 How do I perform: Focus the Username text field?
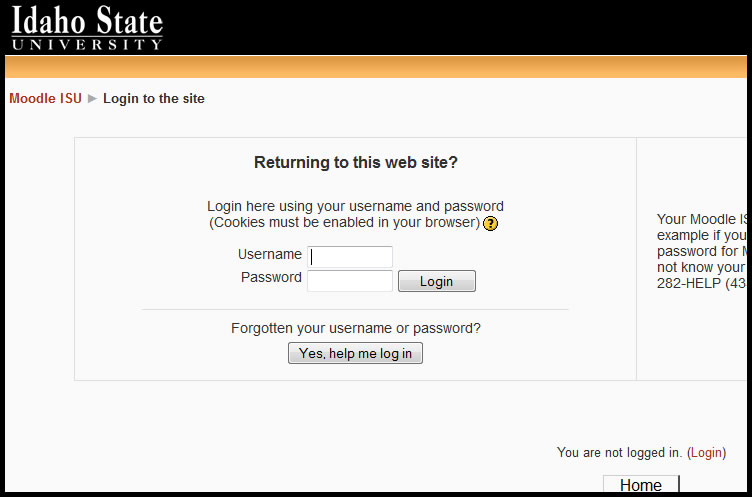pos(350,257)
